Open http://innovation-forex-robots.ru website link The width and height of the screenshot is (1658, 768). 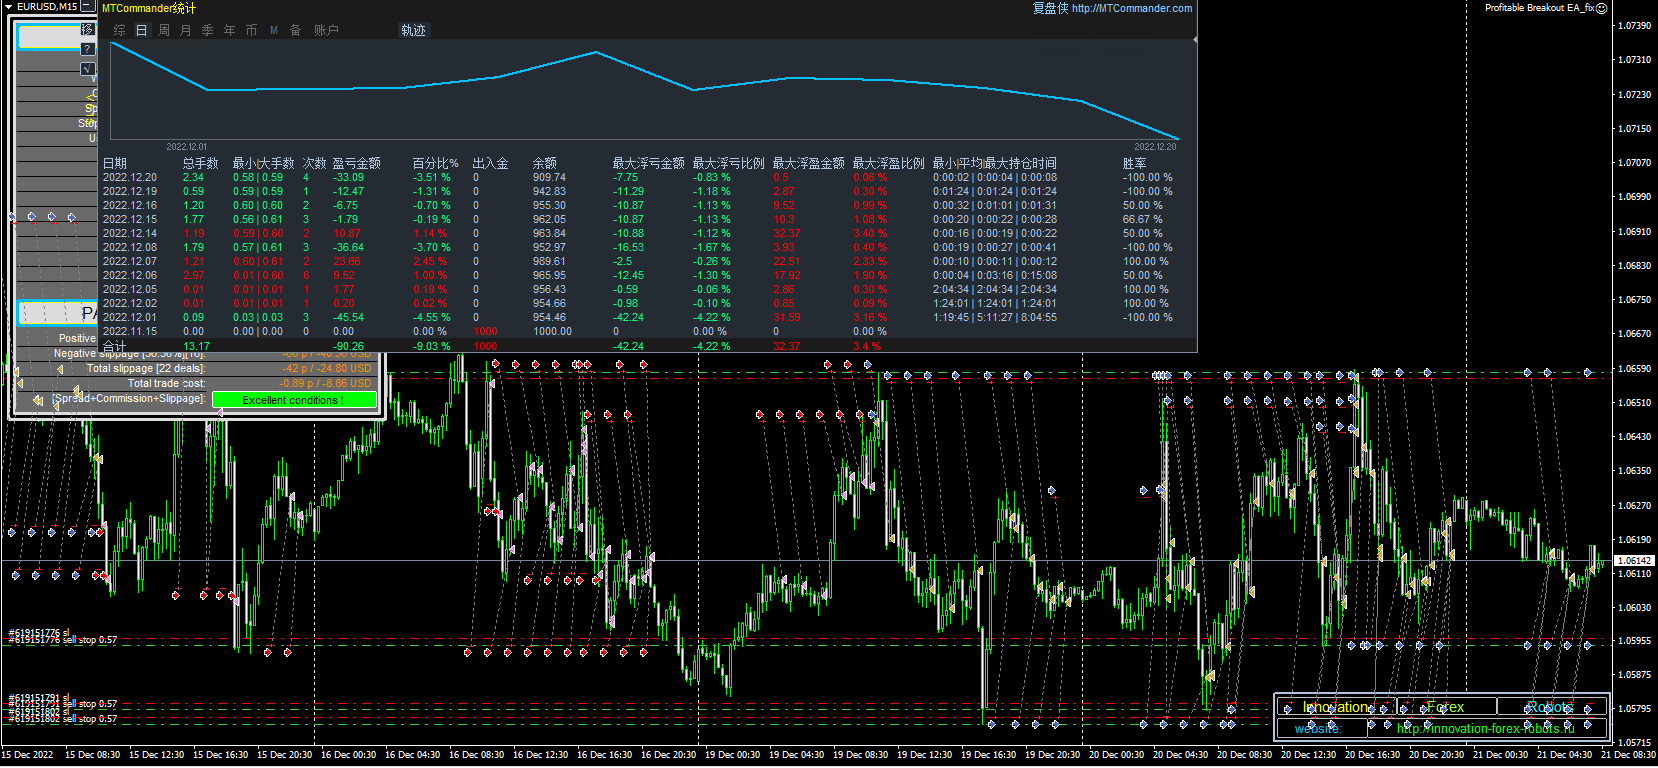(x=1486, y=728)
